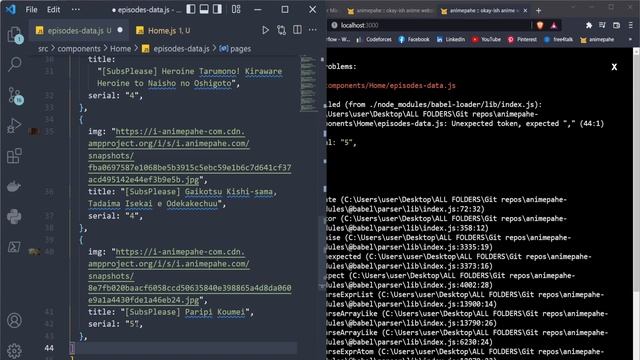Open a new browser tab
This screenshot has width=640, height=360.
point(539,11)
